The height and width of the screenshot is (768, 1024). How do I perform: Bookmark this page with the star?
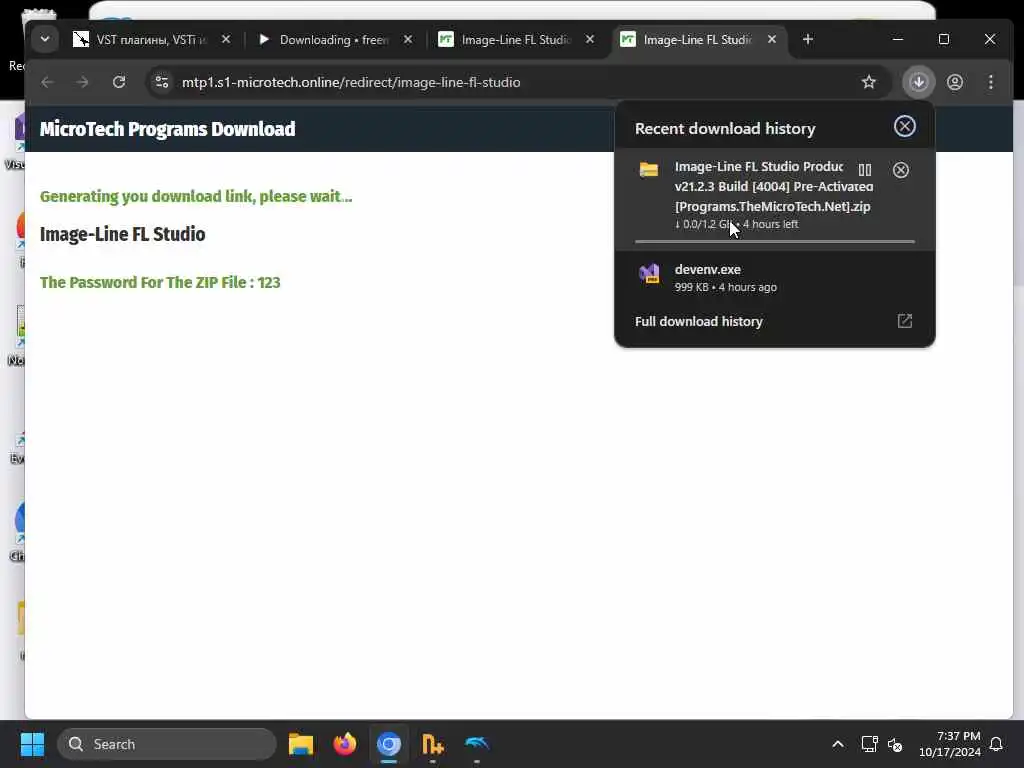pos(869,82)
